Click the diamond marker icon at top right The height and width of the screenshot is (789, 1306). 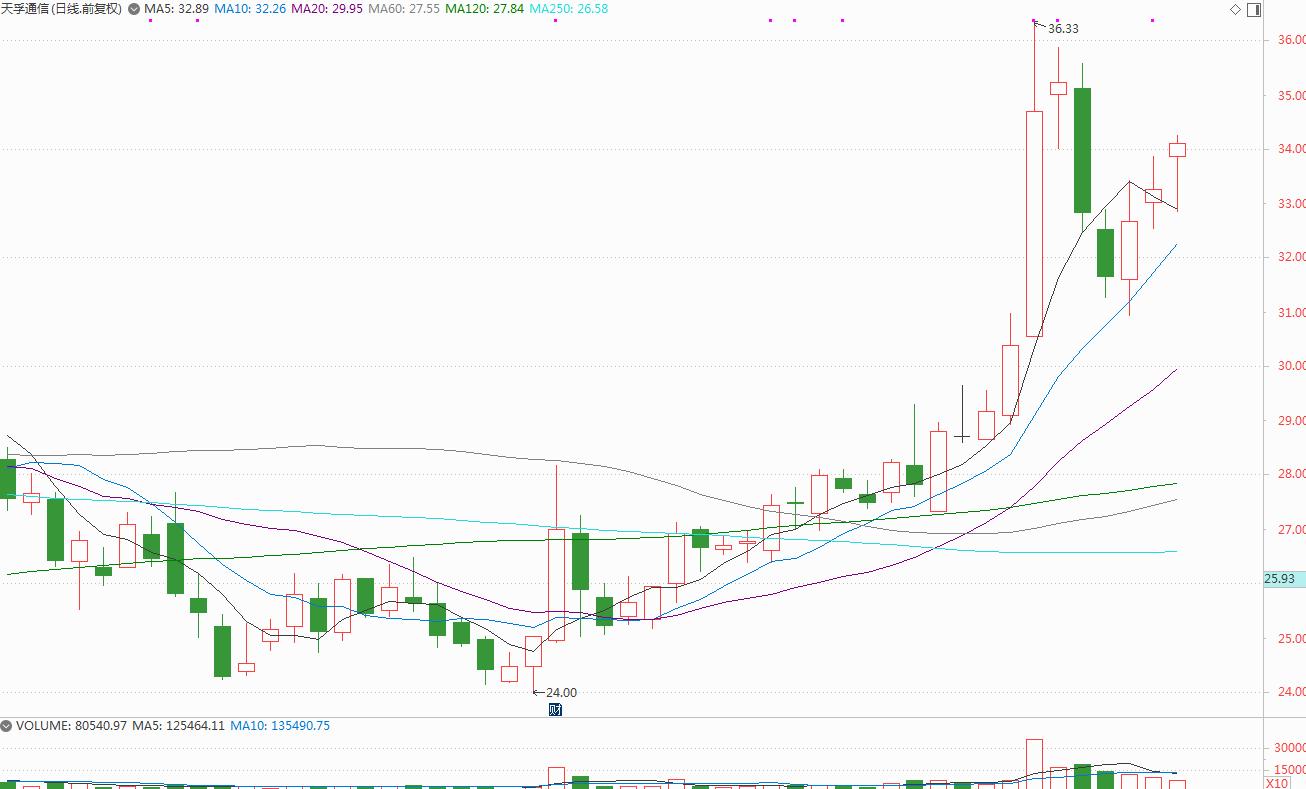click(1236, 9)
